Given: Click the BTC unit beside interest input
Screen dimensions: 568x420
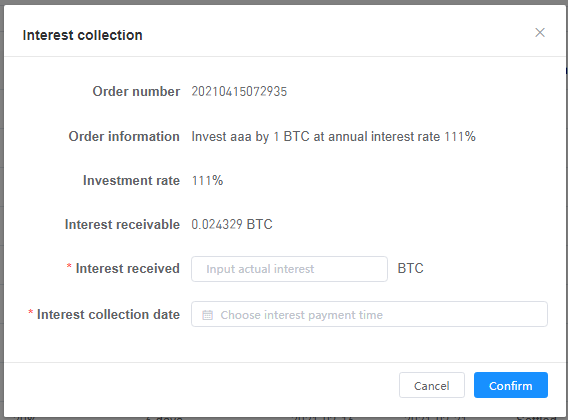Looking at the screenshot, I should 410,269.
